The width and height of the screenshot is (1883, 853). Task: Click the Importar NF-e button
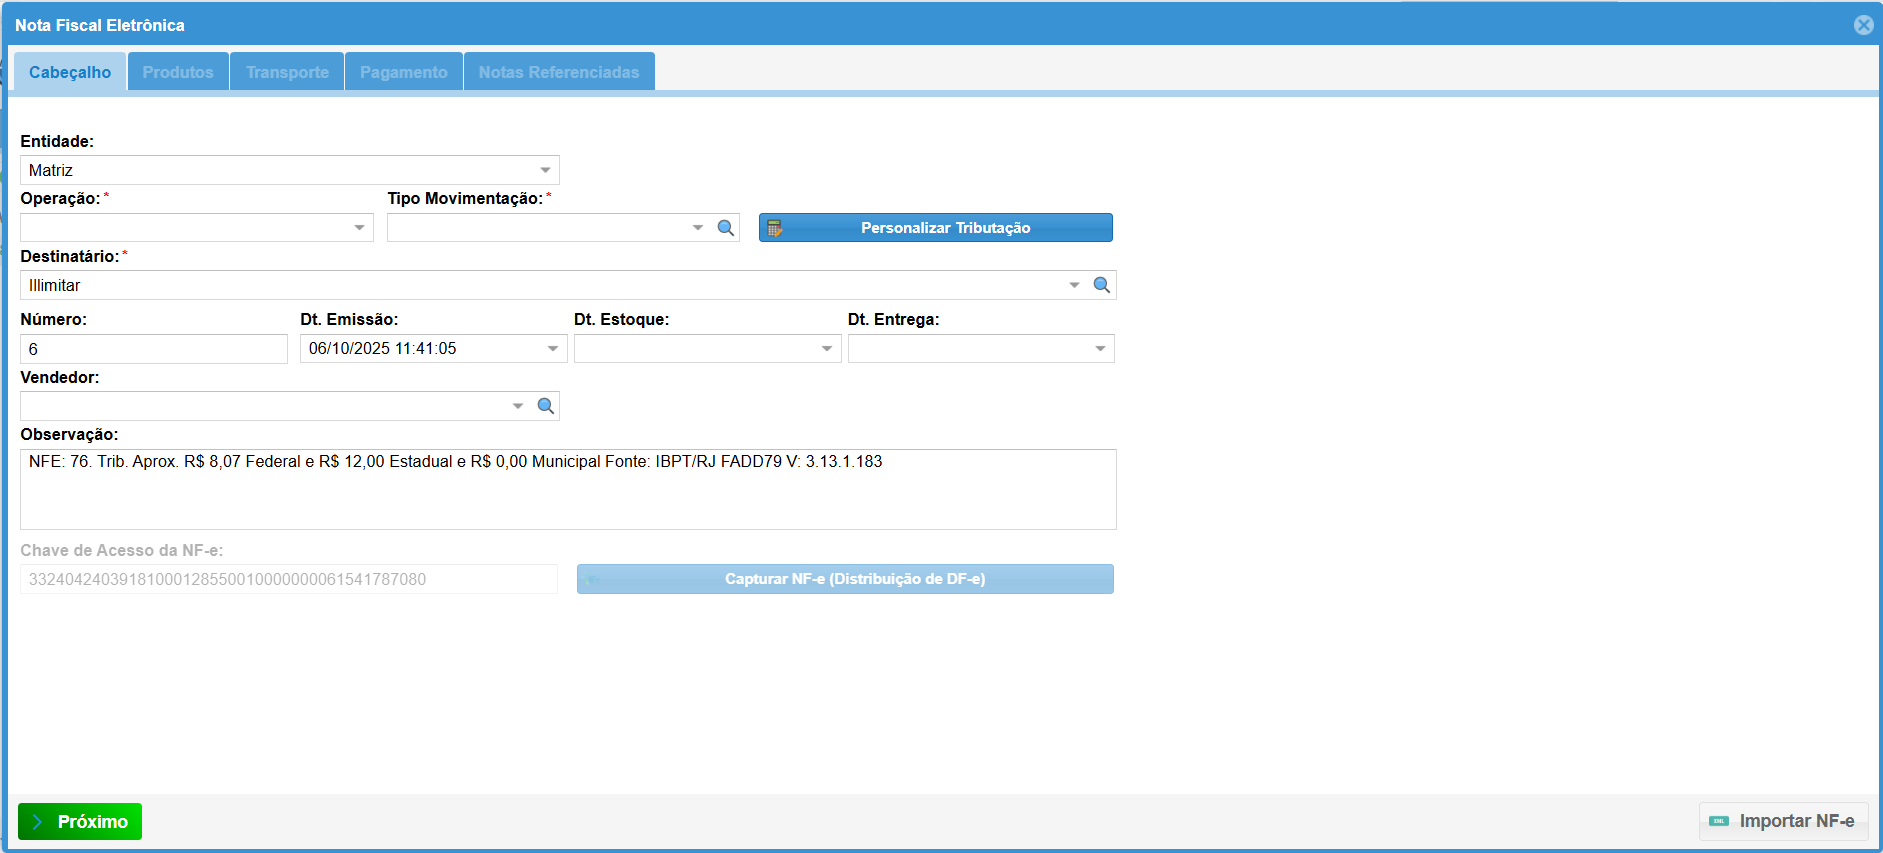tap(1783, 821)
